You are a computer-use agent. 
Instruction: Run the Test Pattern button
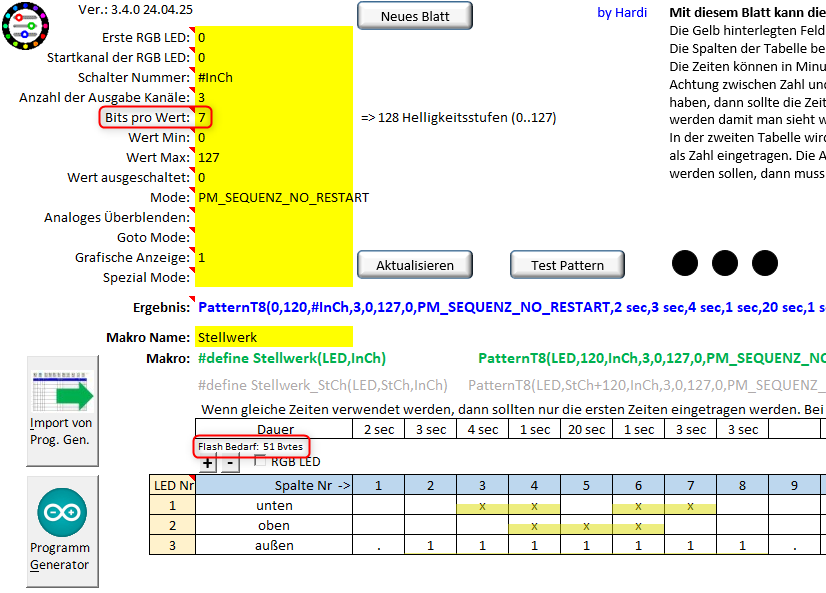click(x=567, y=265)
